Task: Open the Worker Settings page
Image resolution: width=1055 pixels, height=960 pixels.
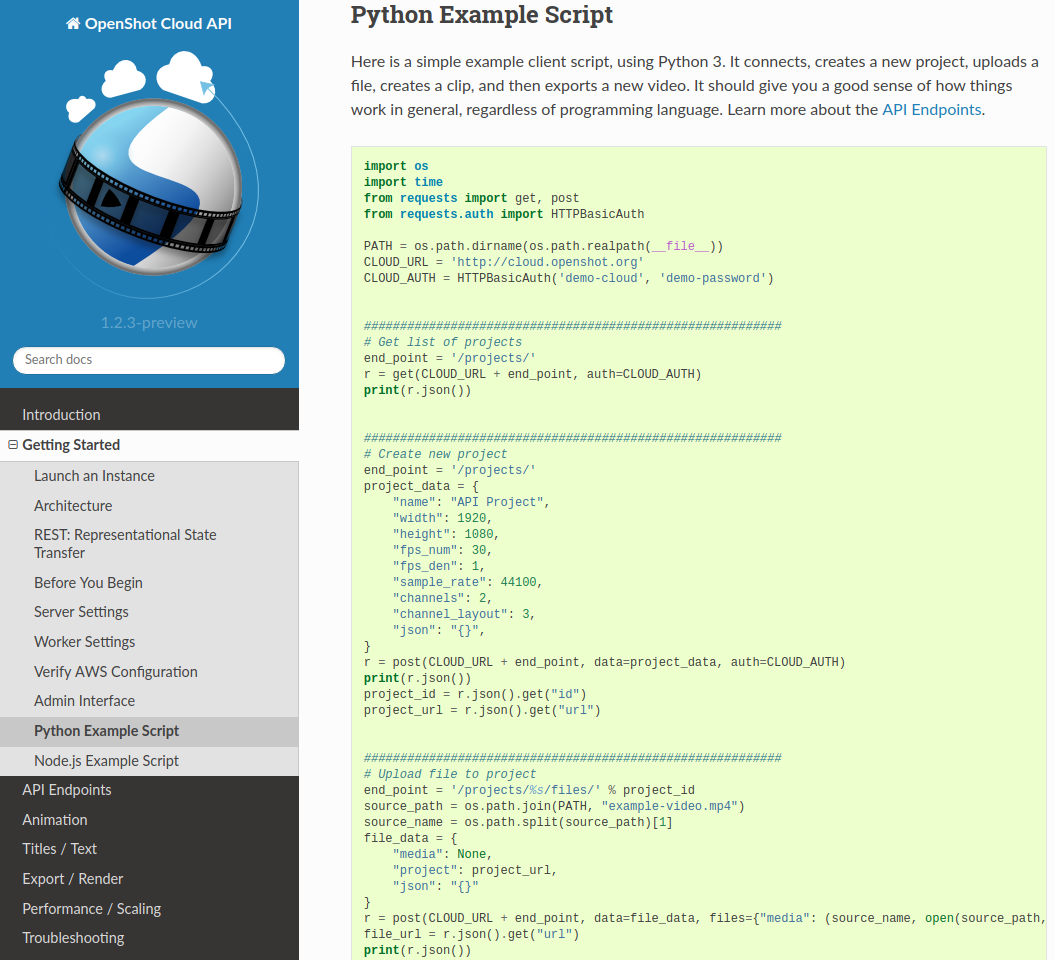Action: pyautogui.click(x=84, y=641)
